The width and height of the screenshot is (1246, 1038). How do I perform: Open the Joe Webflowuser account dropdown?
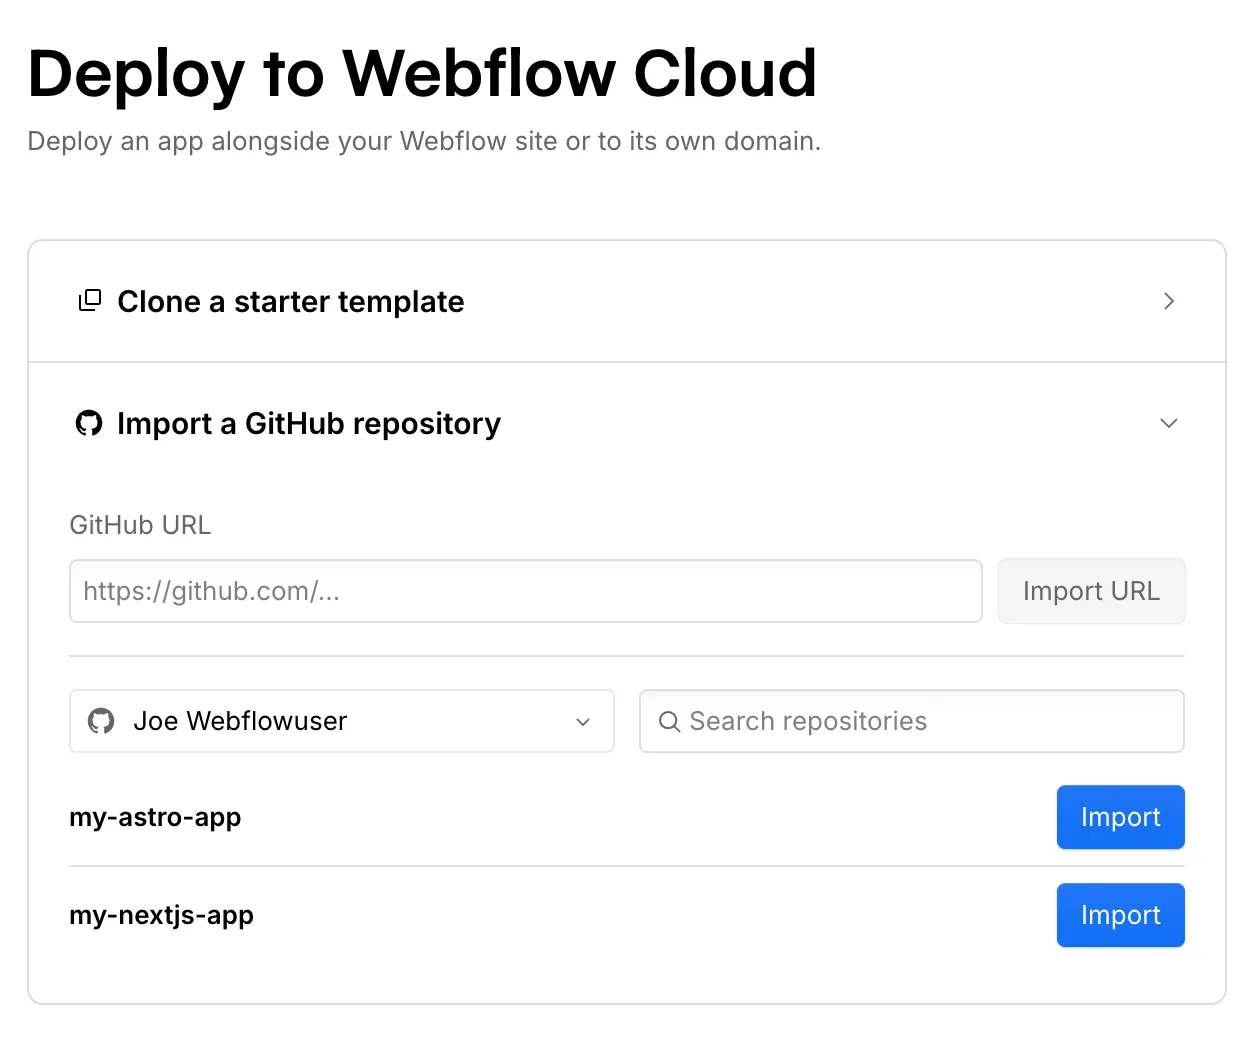[x=342, y=721]
